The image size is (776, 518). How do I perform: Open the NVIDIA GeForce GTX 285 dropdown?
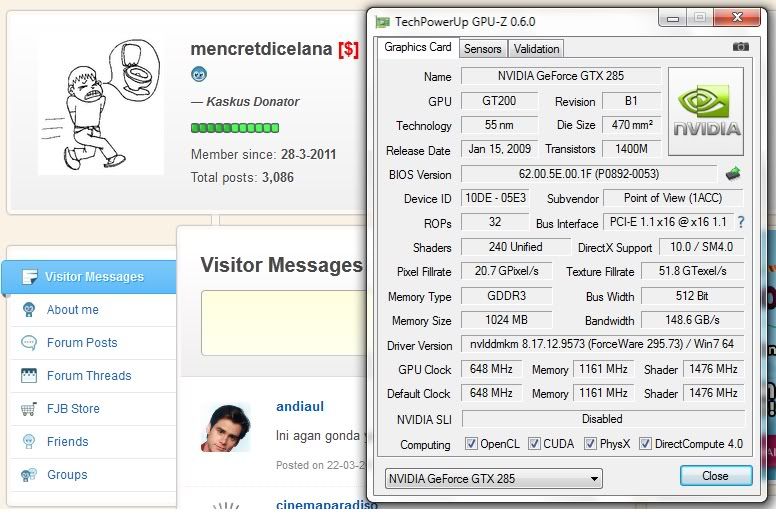click(x=493, y=478)
